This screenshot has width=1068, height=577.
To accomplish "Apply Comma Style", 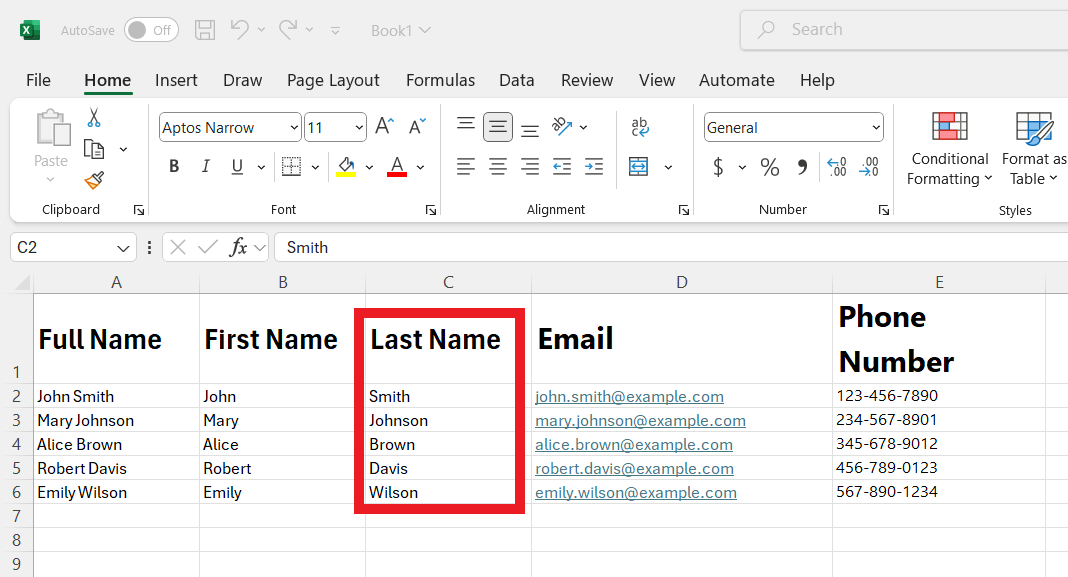I will click(802, 167).
